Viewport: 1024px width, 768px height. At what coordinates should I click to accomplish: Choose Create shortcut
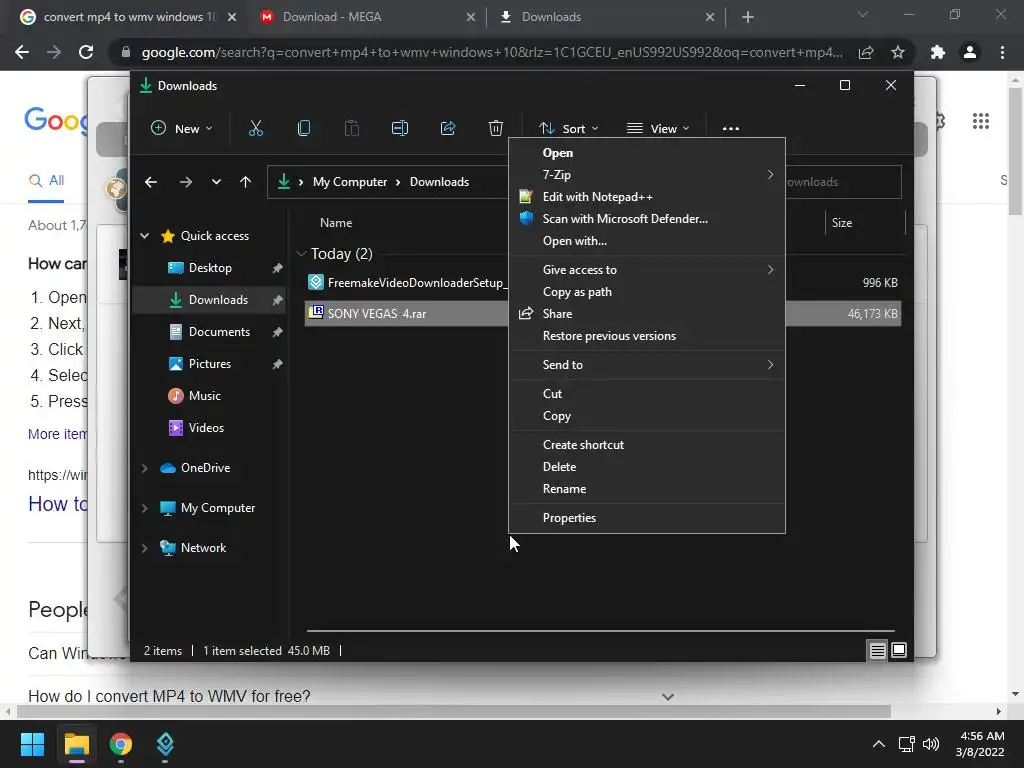pyautogui.click(x=647, y=445)
